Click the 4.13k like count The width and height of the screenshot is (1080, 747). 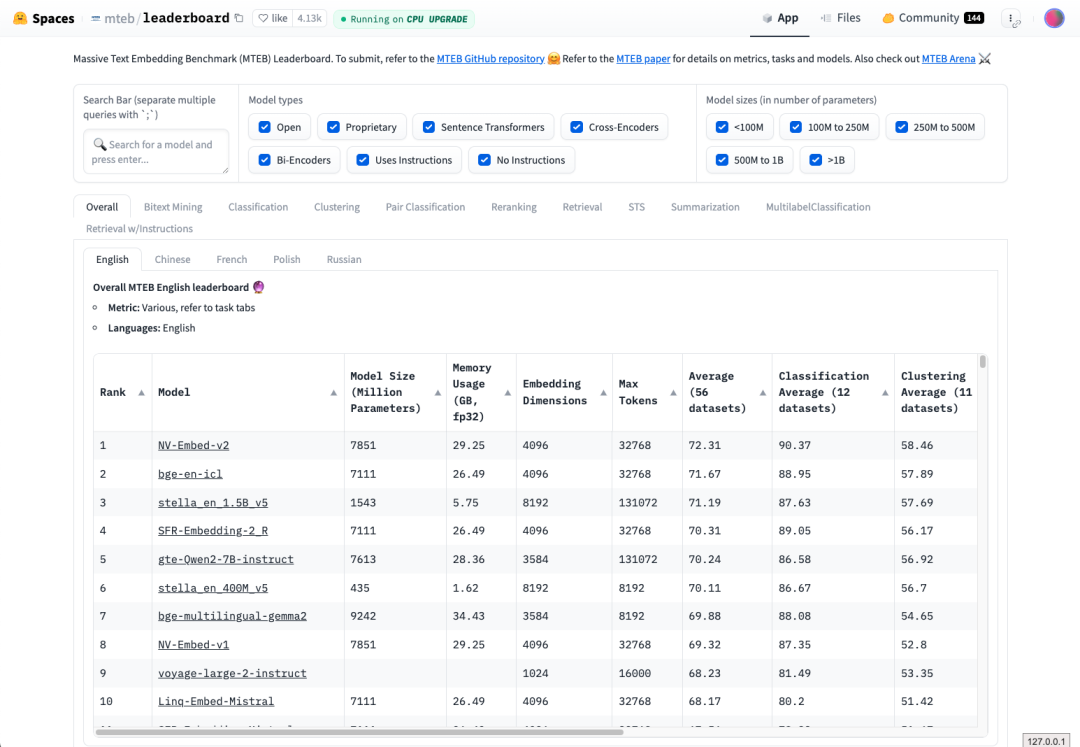(x=309, y=19)
